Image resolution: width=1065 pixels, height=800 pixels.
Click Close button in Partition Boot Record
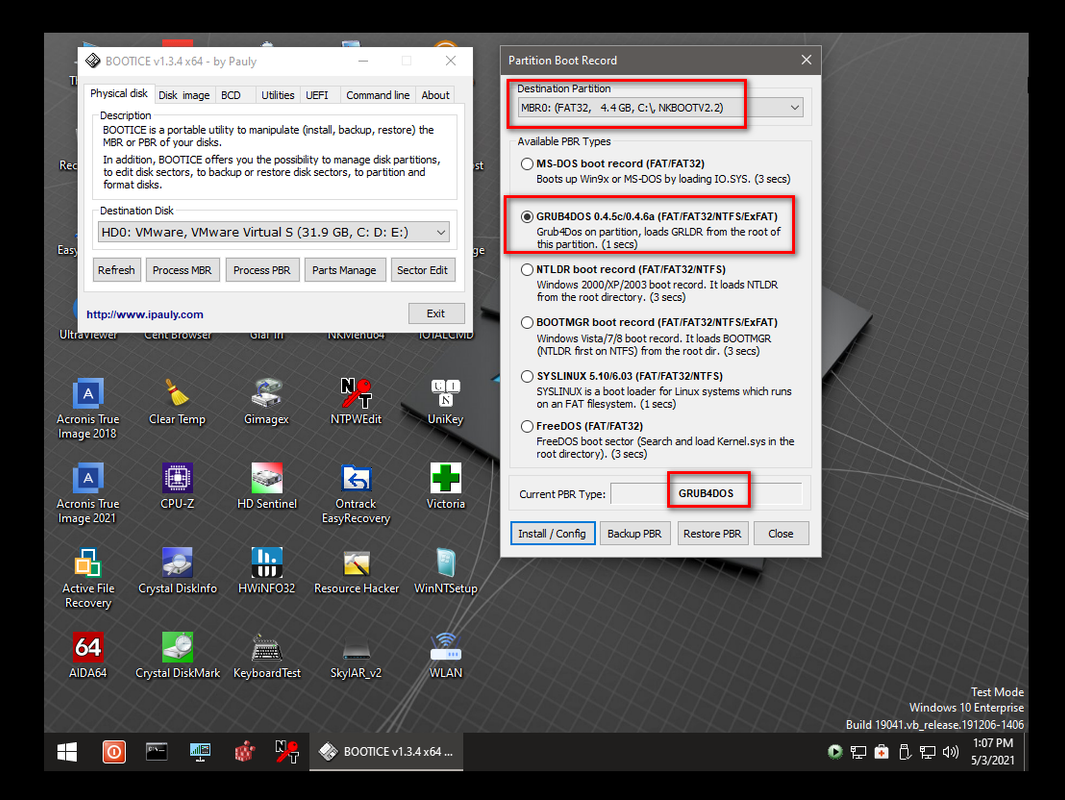[x=781, y=534]
